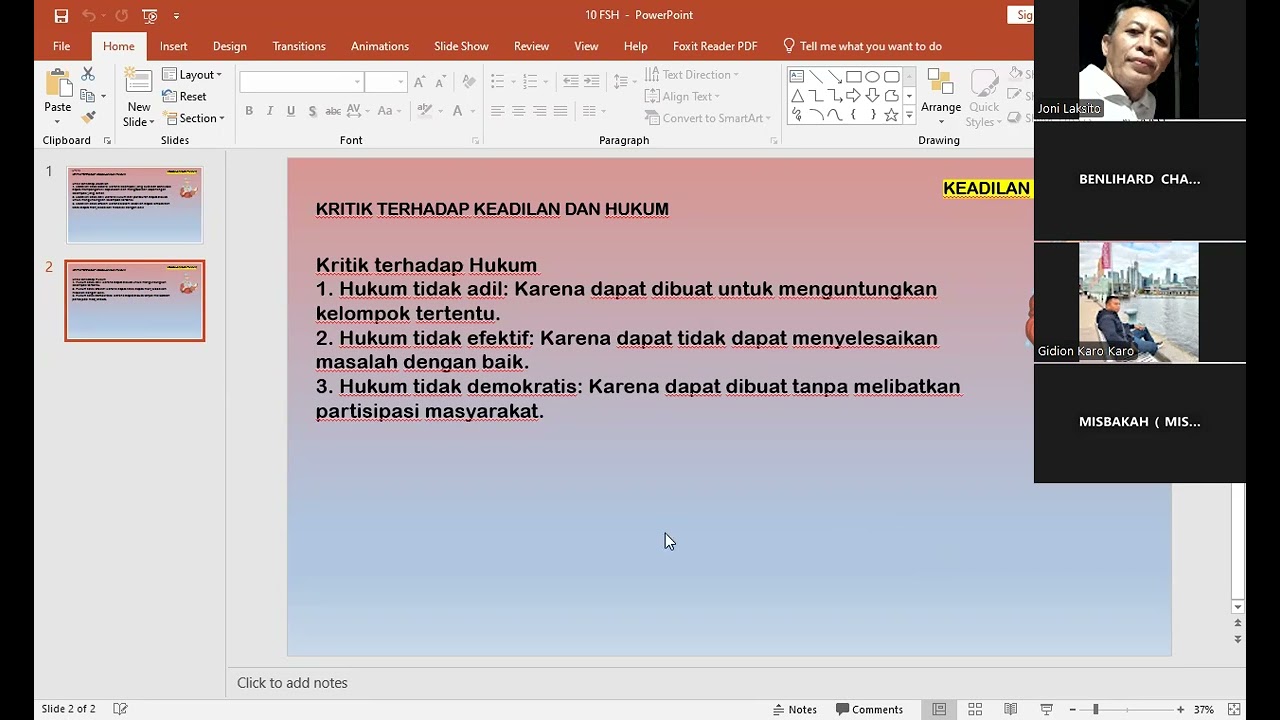Switch to Slide Sorter view

pos(975,709)
